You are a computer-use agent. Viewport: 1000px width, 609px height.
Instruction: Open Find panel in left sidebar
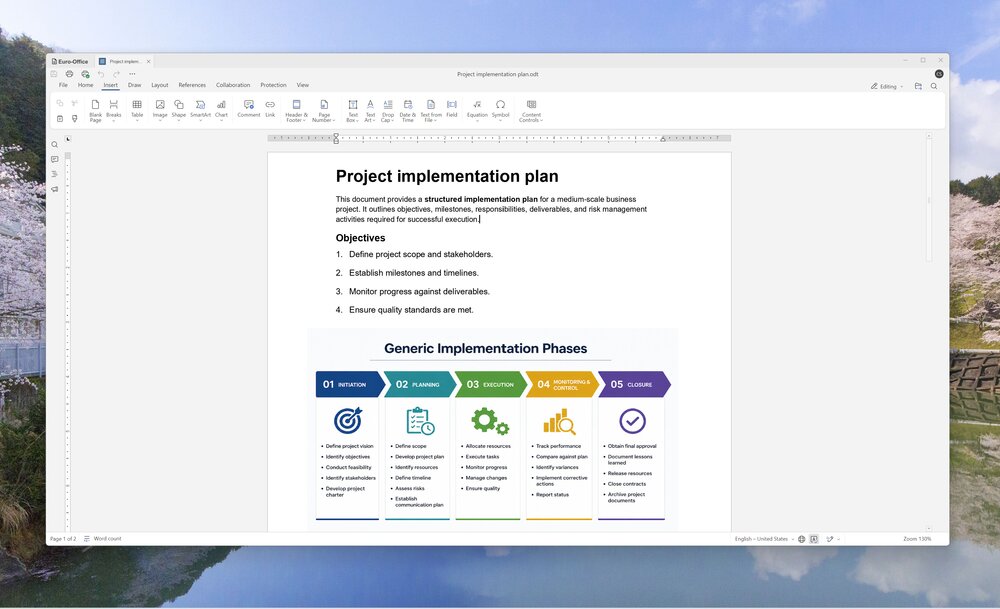[x=55, y=145]
